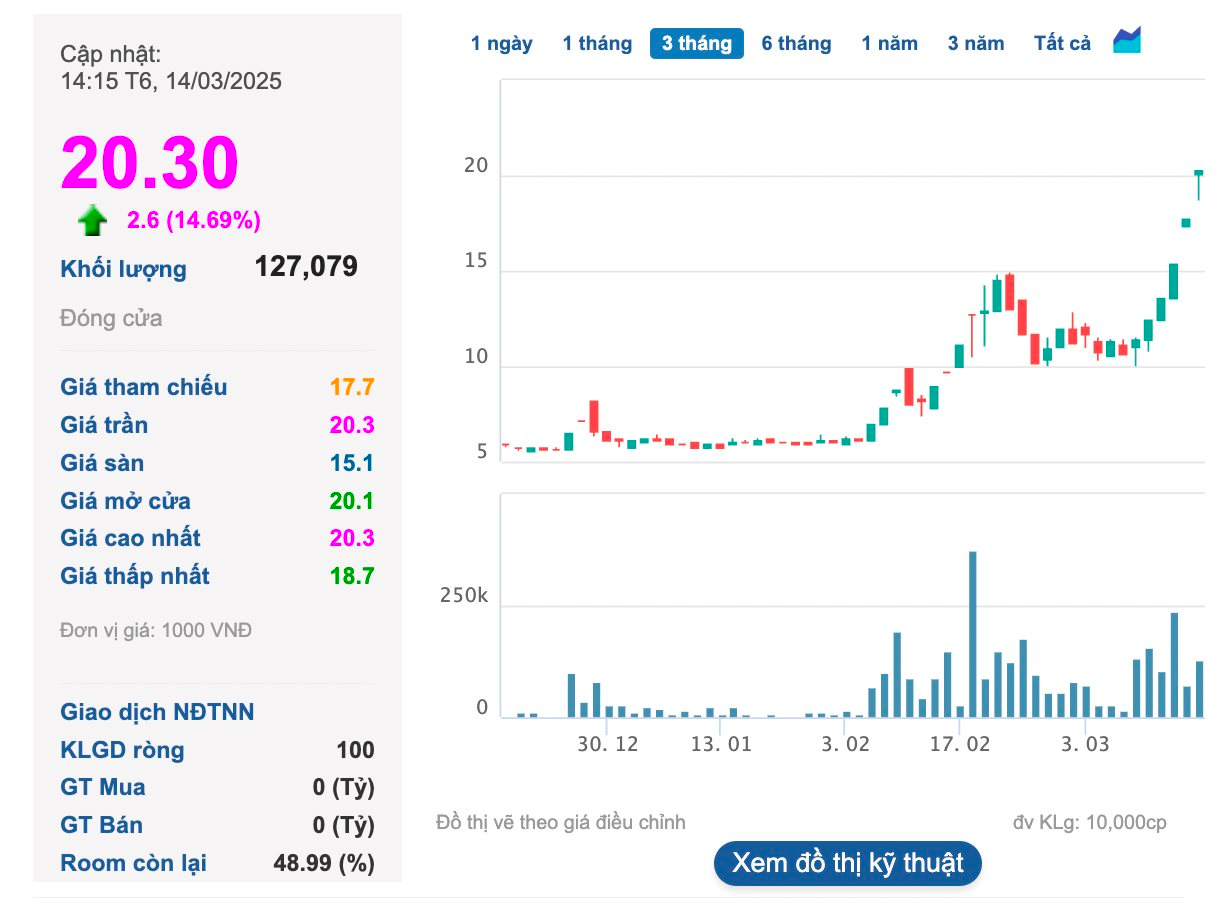Click the Giá tham chiếu value 17.7

(x=352, y=387)
